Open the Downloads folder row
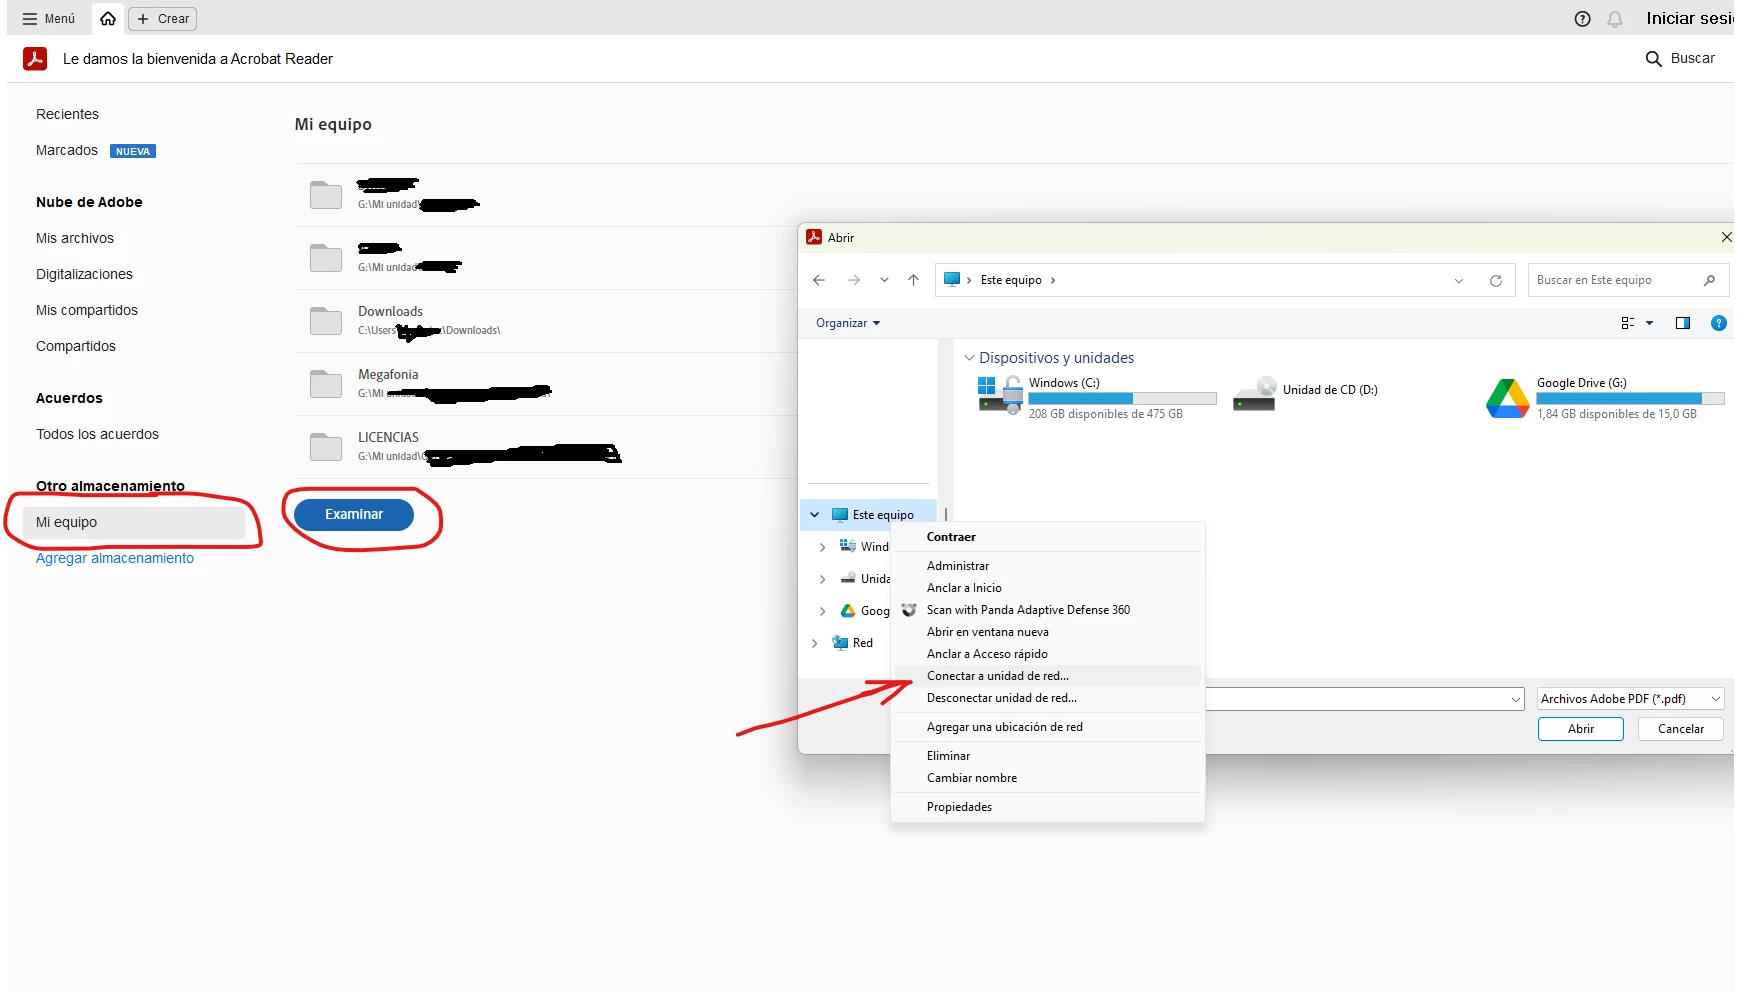 click(545, 321)
